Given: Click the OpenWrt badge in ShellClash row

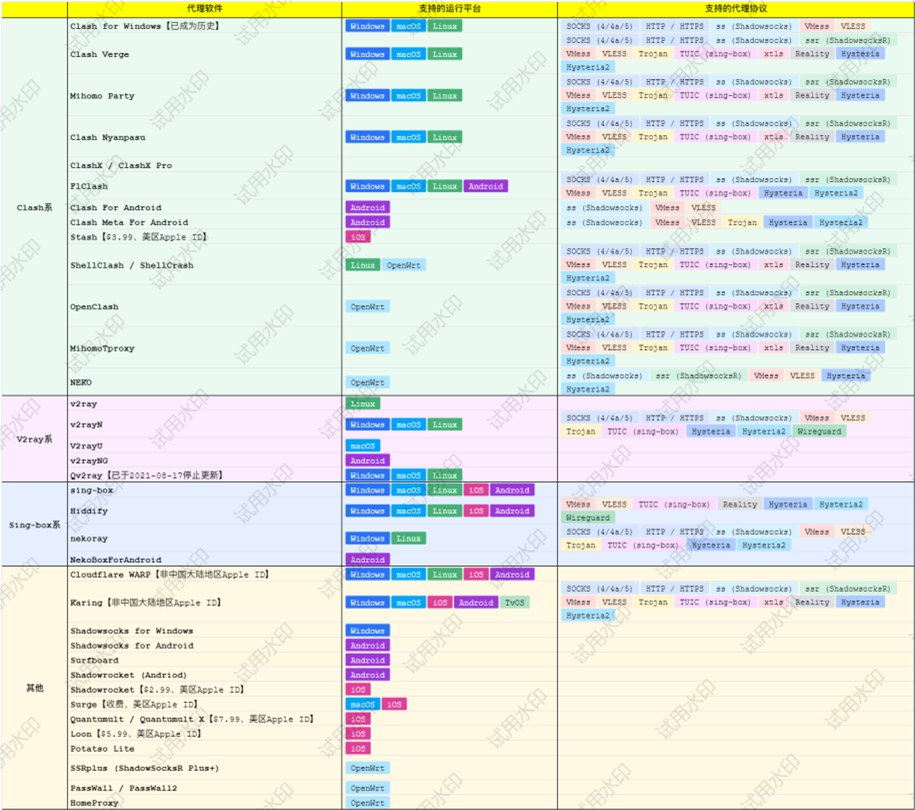Looking at the screenshot, I should [404, 265].
